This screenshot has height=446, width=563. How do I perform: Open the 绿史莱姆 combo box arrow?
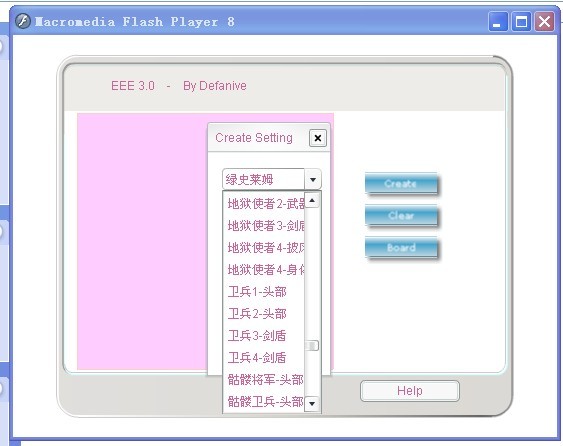pos(313,179)
